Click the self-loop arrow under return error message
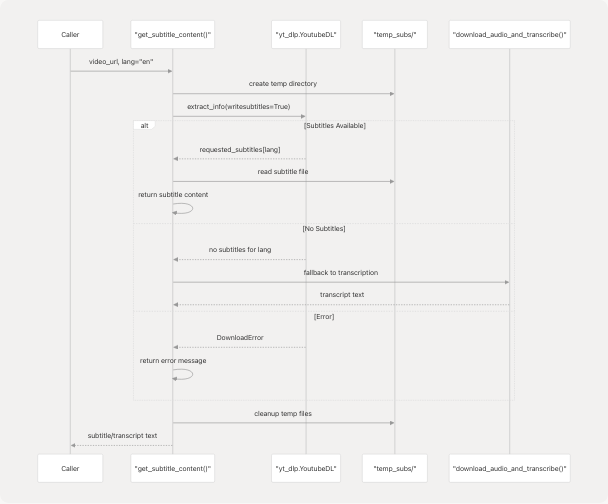Screen dimensions: 608x504 point(185,374)
